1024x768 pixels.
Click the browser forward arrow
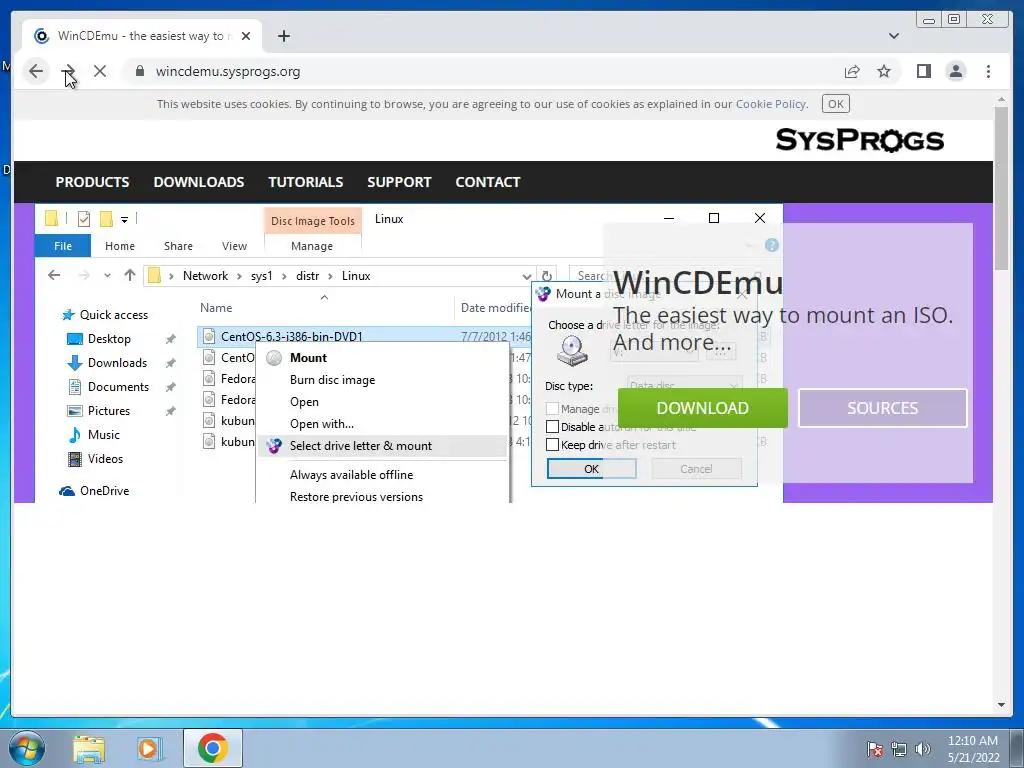68,71
